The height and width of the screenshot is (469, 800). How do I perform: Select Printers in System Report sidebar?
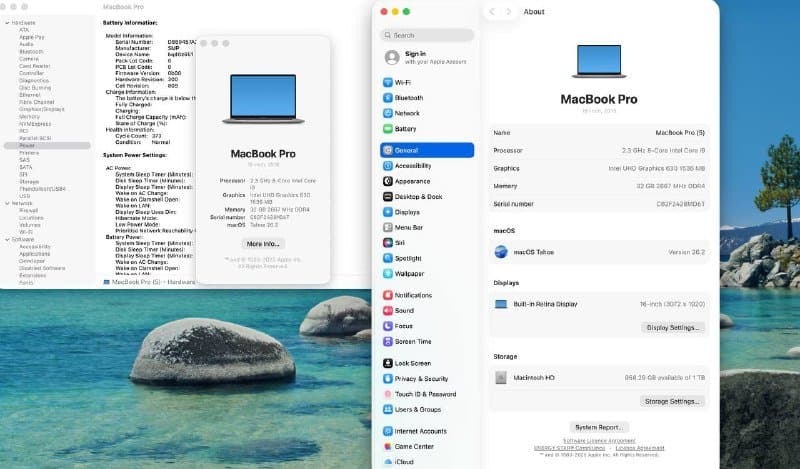click(29, 153)
